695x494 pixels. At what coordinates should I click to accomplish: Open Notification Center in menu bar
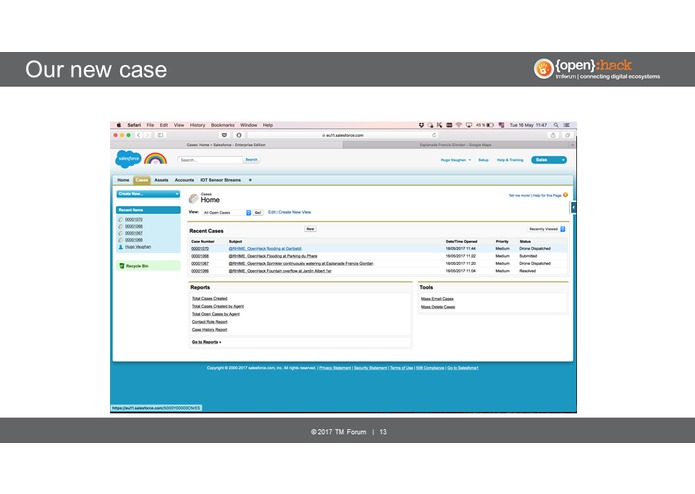[567, 125]
